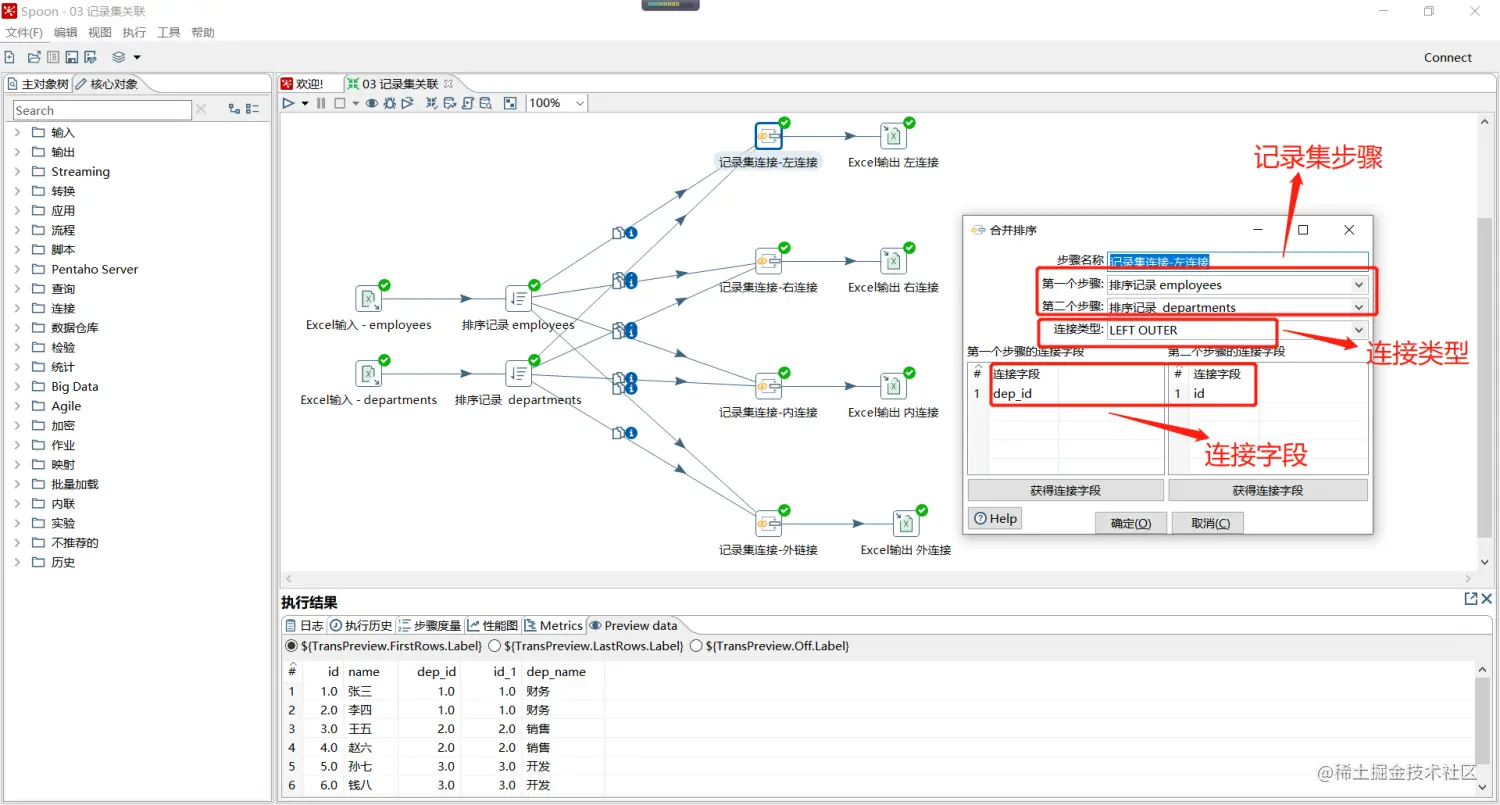The image size is (1500, 805).
Task: Open the 第一个步骤 dropdown
Action: click(1358, 285)
